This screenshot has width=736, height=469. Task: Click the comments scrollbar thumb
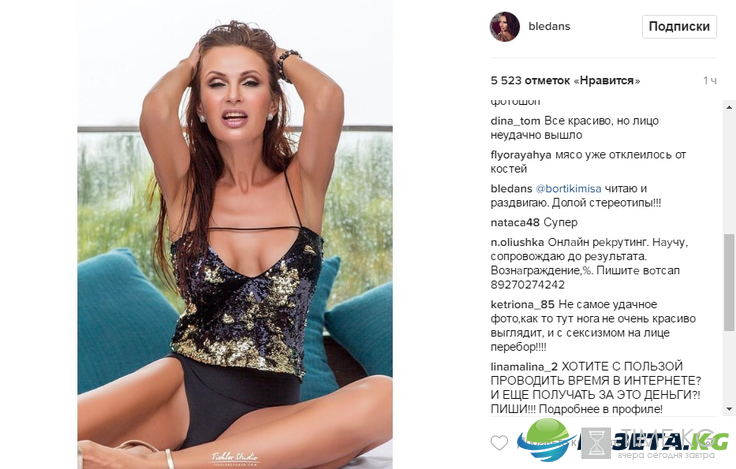pyautogui.click(x=729, y=282)
